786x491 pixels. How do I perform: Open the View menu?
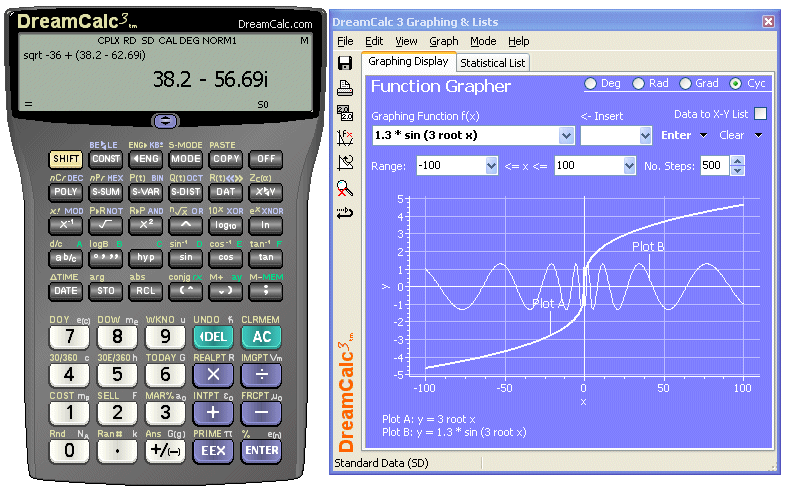[406, 42]
